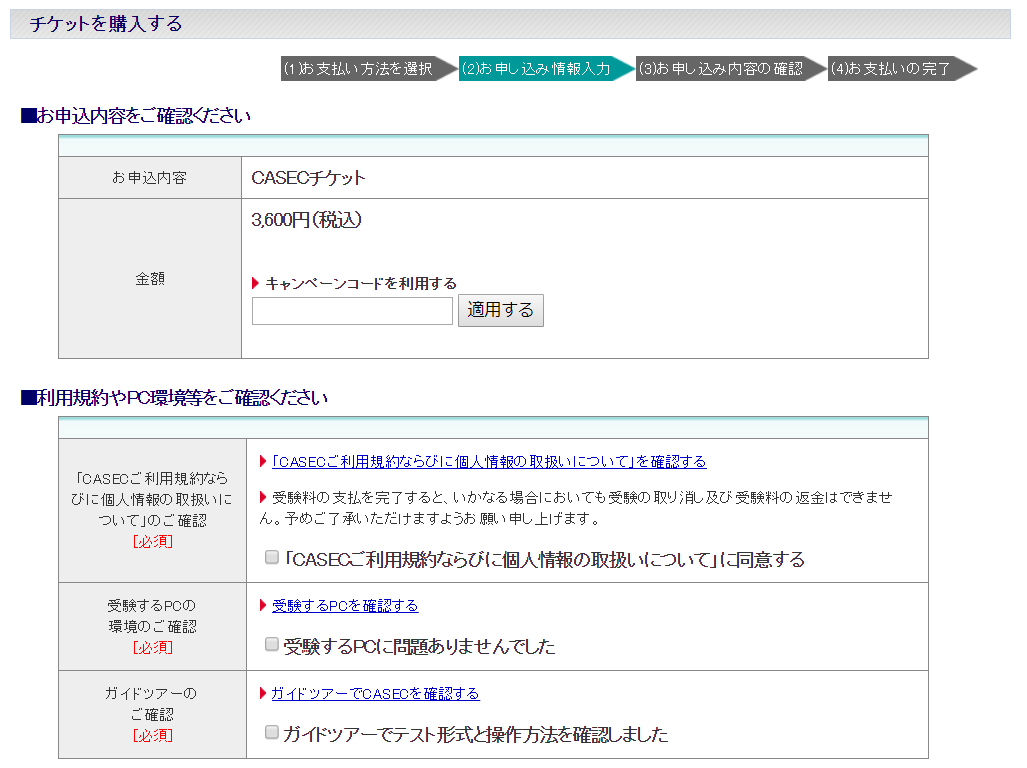Select the active step (2)お申し込み情報入力
Viewport: 1027px width, 768px height.
(540, 69)
